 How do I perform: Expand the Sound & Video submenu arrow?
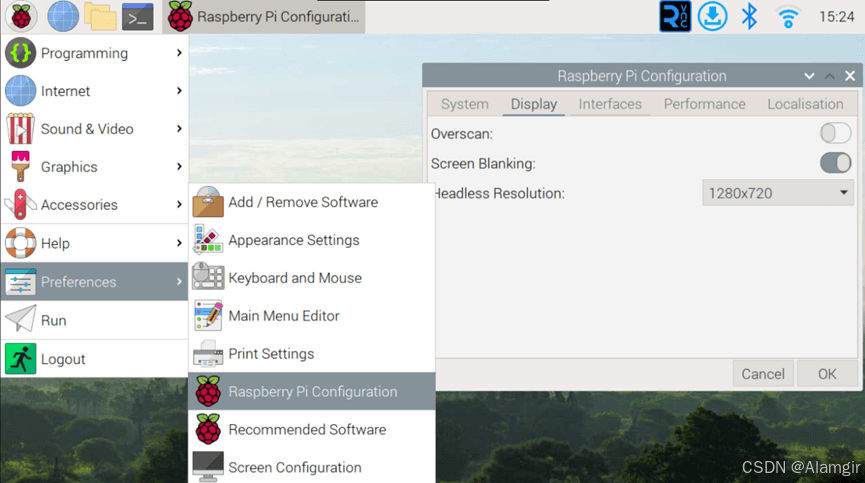click(x=179, y=128)
